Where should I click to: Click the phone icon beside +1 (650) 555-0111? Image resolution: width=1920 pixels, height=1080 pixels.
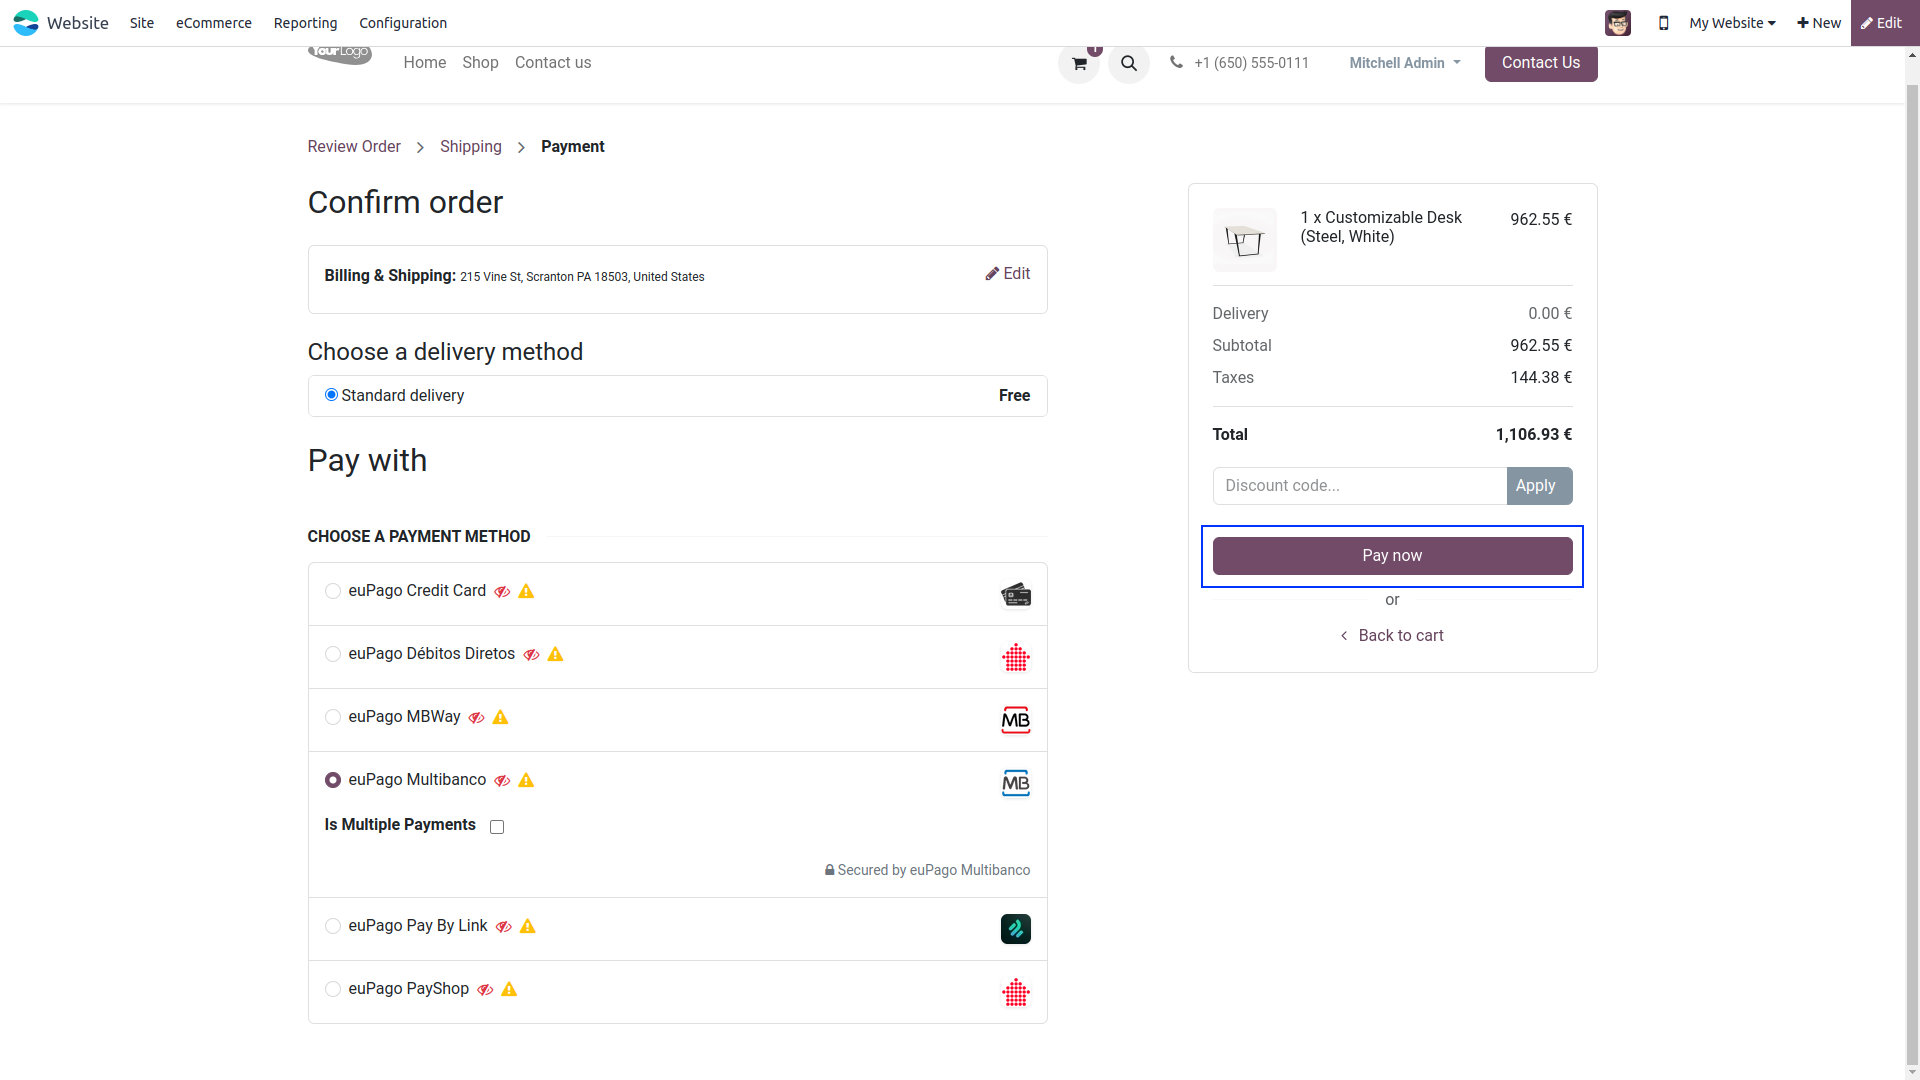[x=1176, y=62]
